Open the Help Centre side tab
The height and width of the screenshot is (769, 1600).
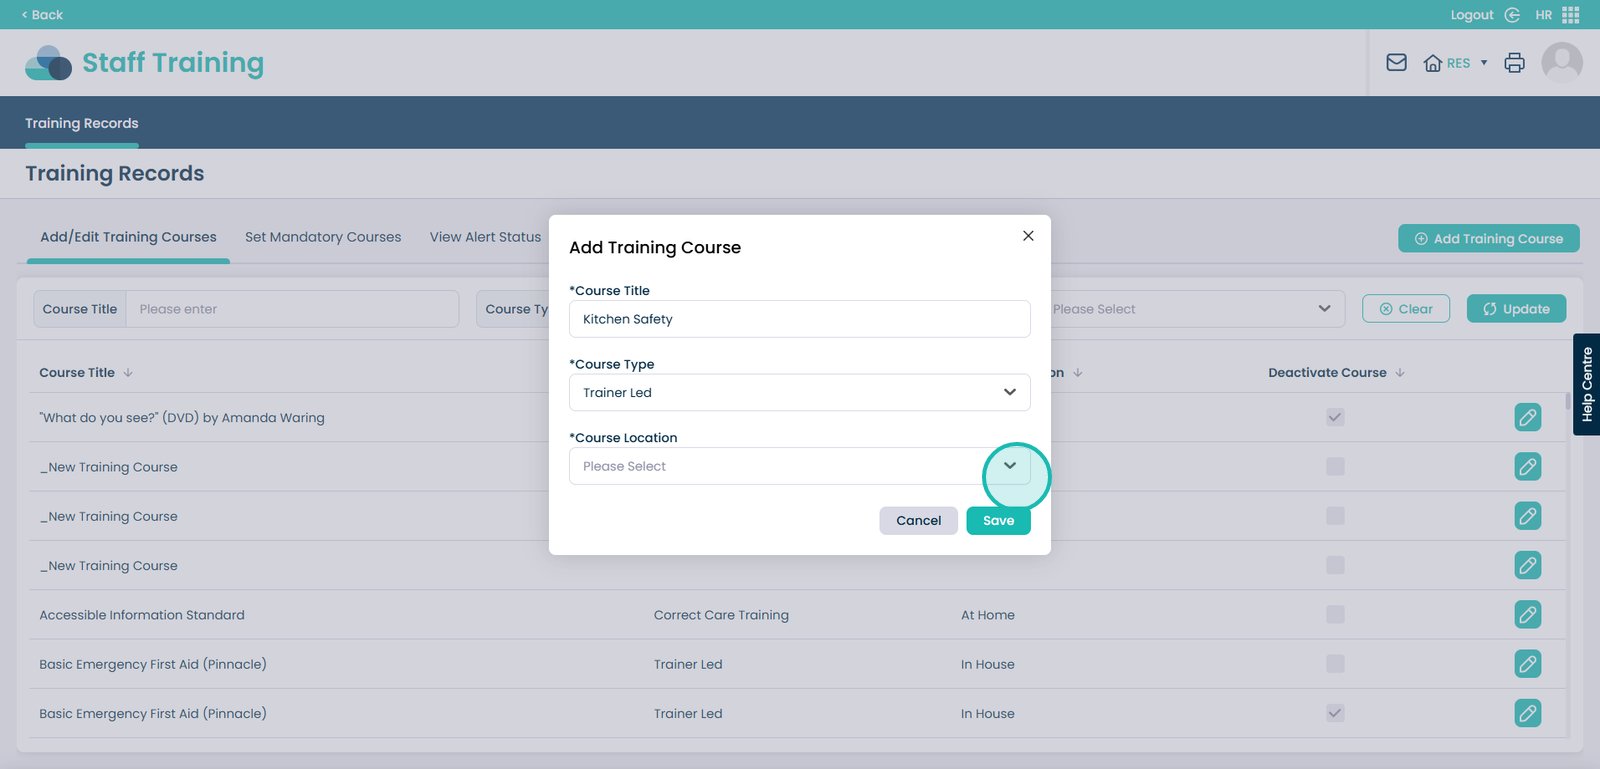coord(1587,384)
